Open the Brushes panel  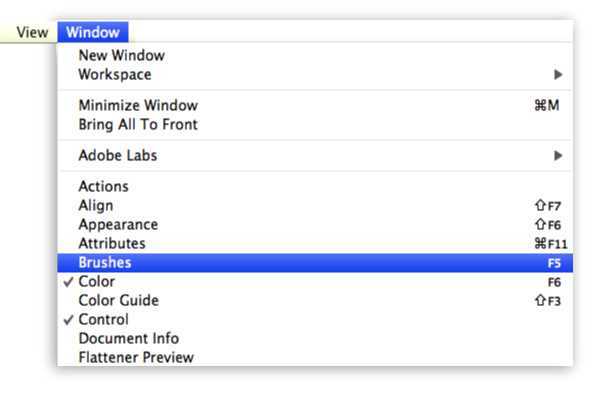coord(315,263)
